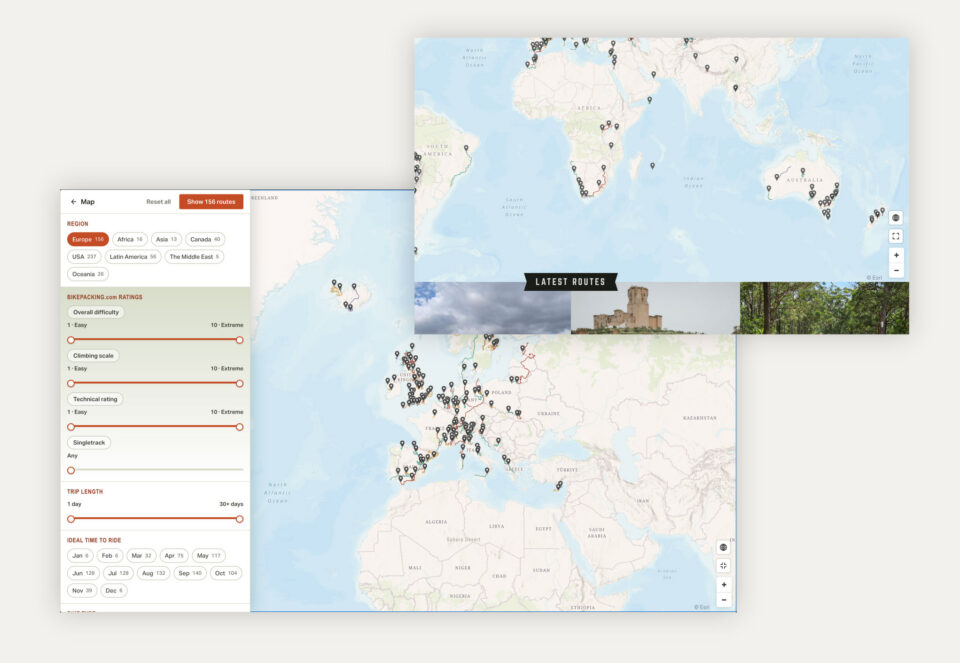Open the cloudy sky latest route thumbnail
960x663 pixels.
[x=492, y=308]
